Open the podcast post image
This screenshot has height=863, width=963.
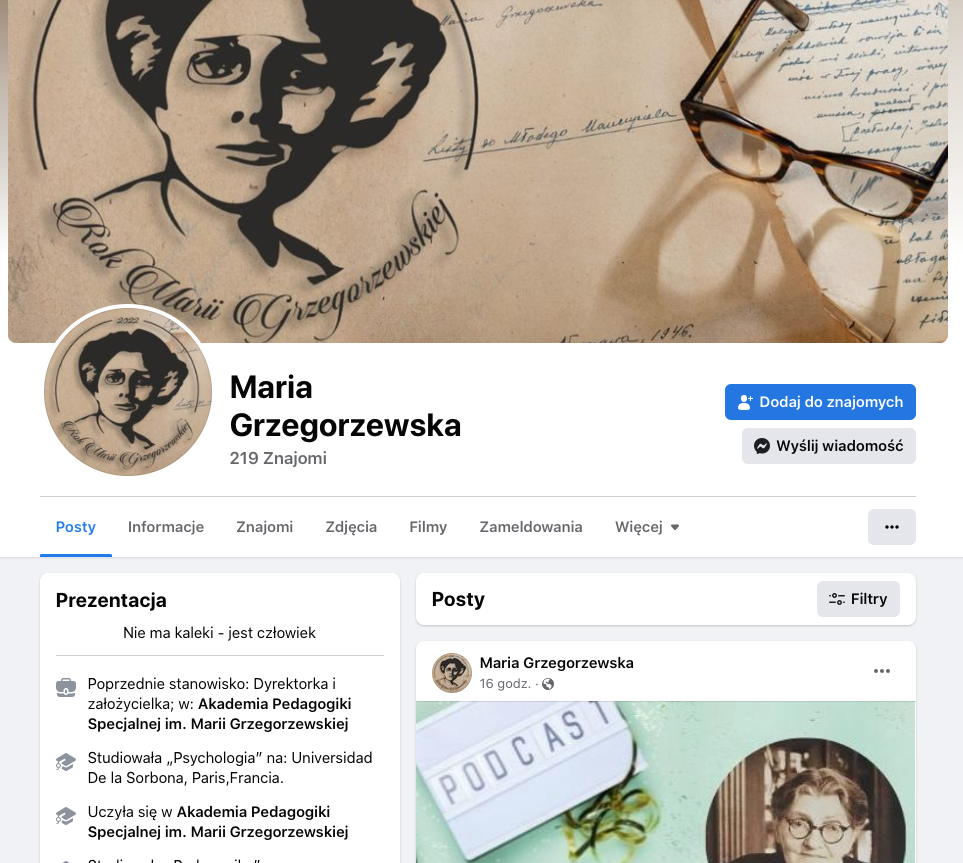tap(665, 782)
